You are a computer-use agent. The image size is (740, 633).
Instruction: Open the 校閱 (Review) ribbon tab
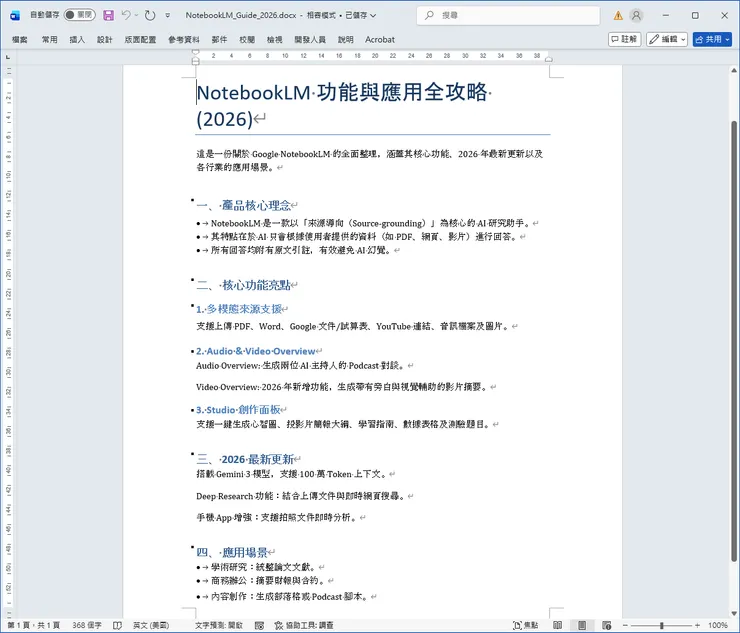(x=247, y=40)
